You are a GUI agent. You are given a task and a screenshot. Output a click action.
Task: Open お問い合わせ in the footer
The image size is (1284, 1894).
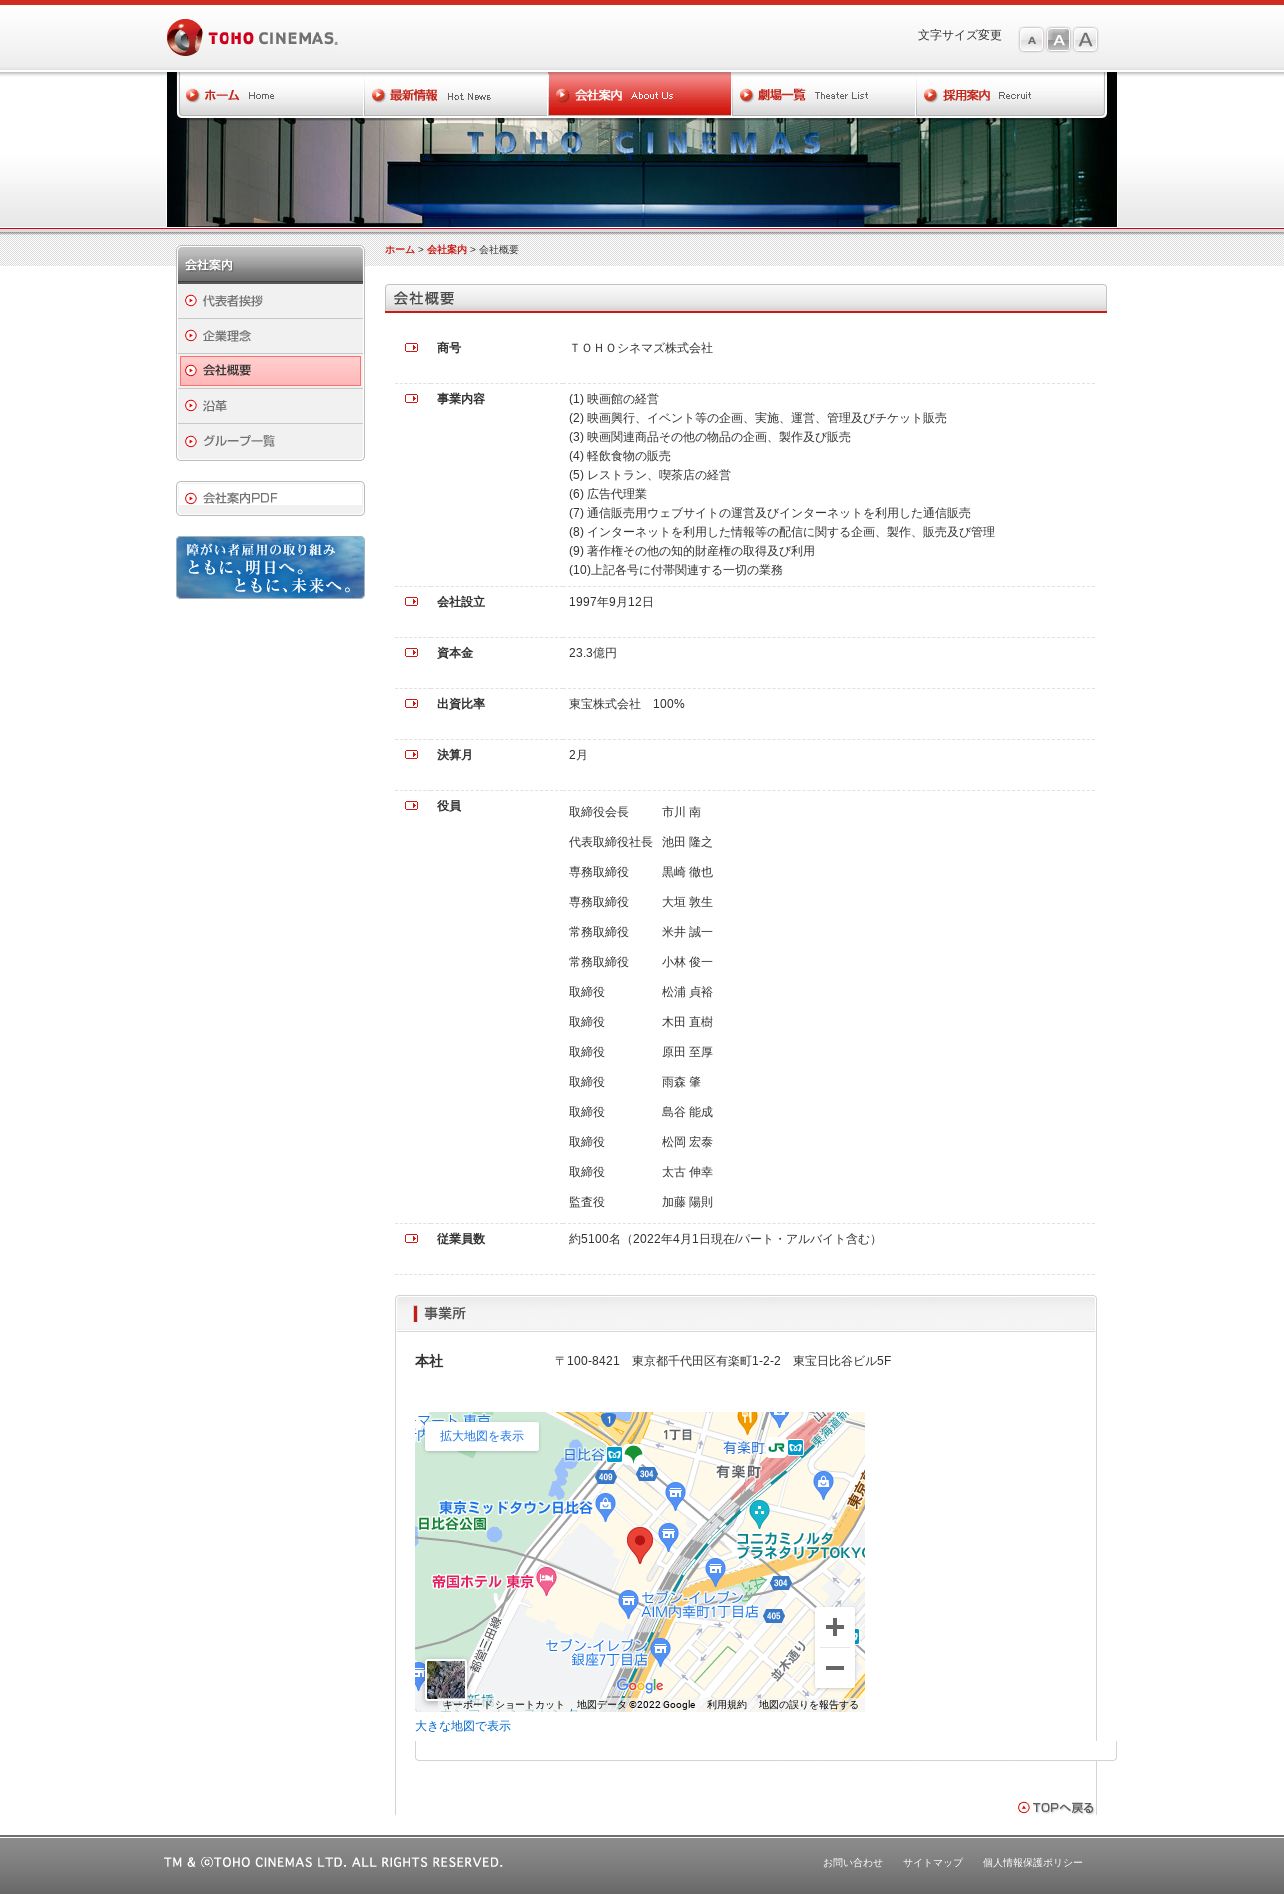point(853,1863)
